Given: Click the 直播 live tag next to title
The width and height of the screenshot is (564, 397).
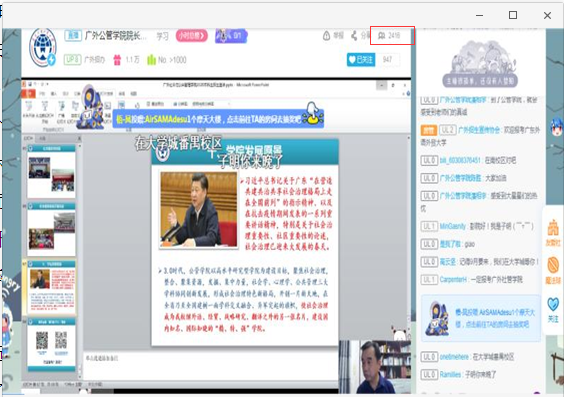Looking at the screenshot, I should click(x=73, y=36).
